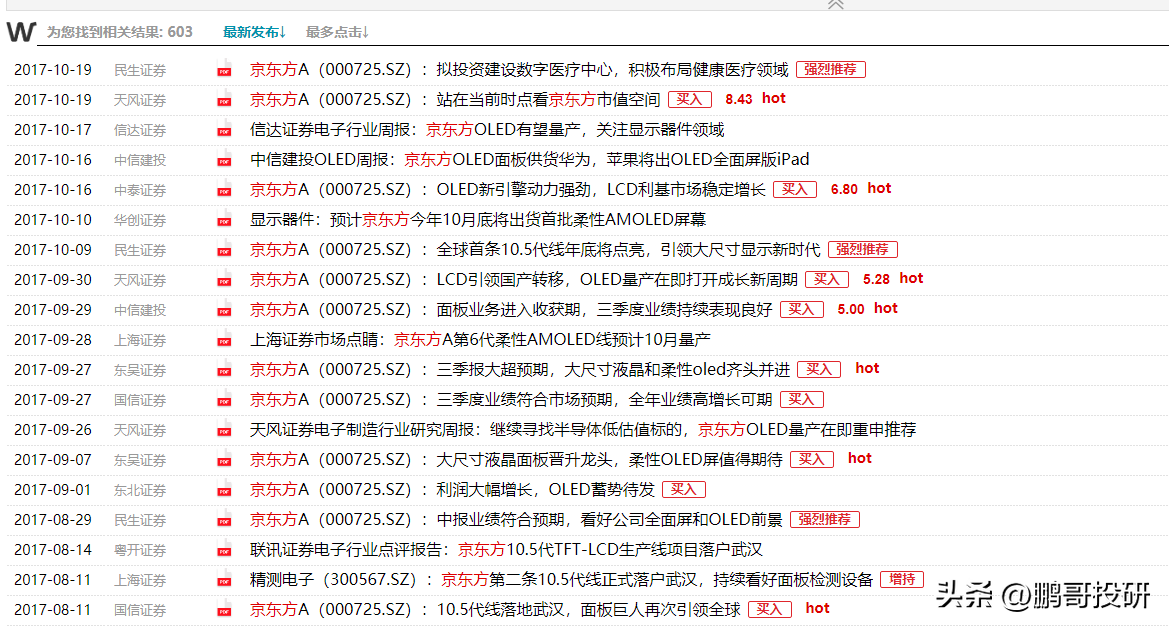Click the W logo icon
This screenshot has height=628, width=1169.
21,31
